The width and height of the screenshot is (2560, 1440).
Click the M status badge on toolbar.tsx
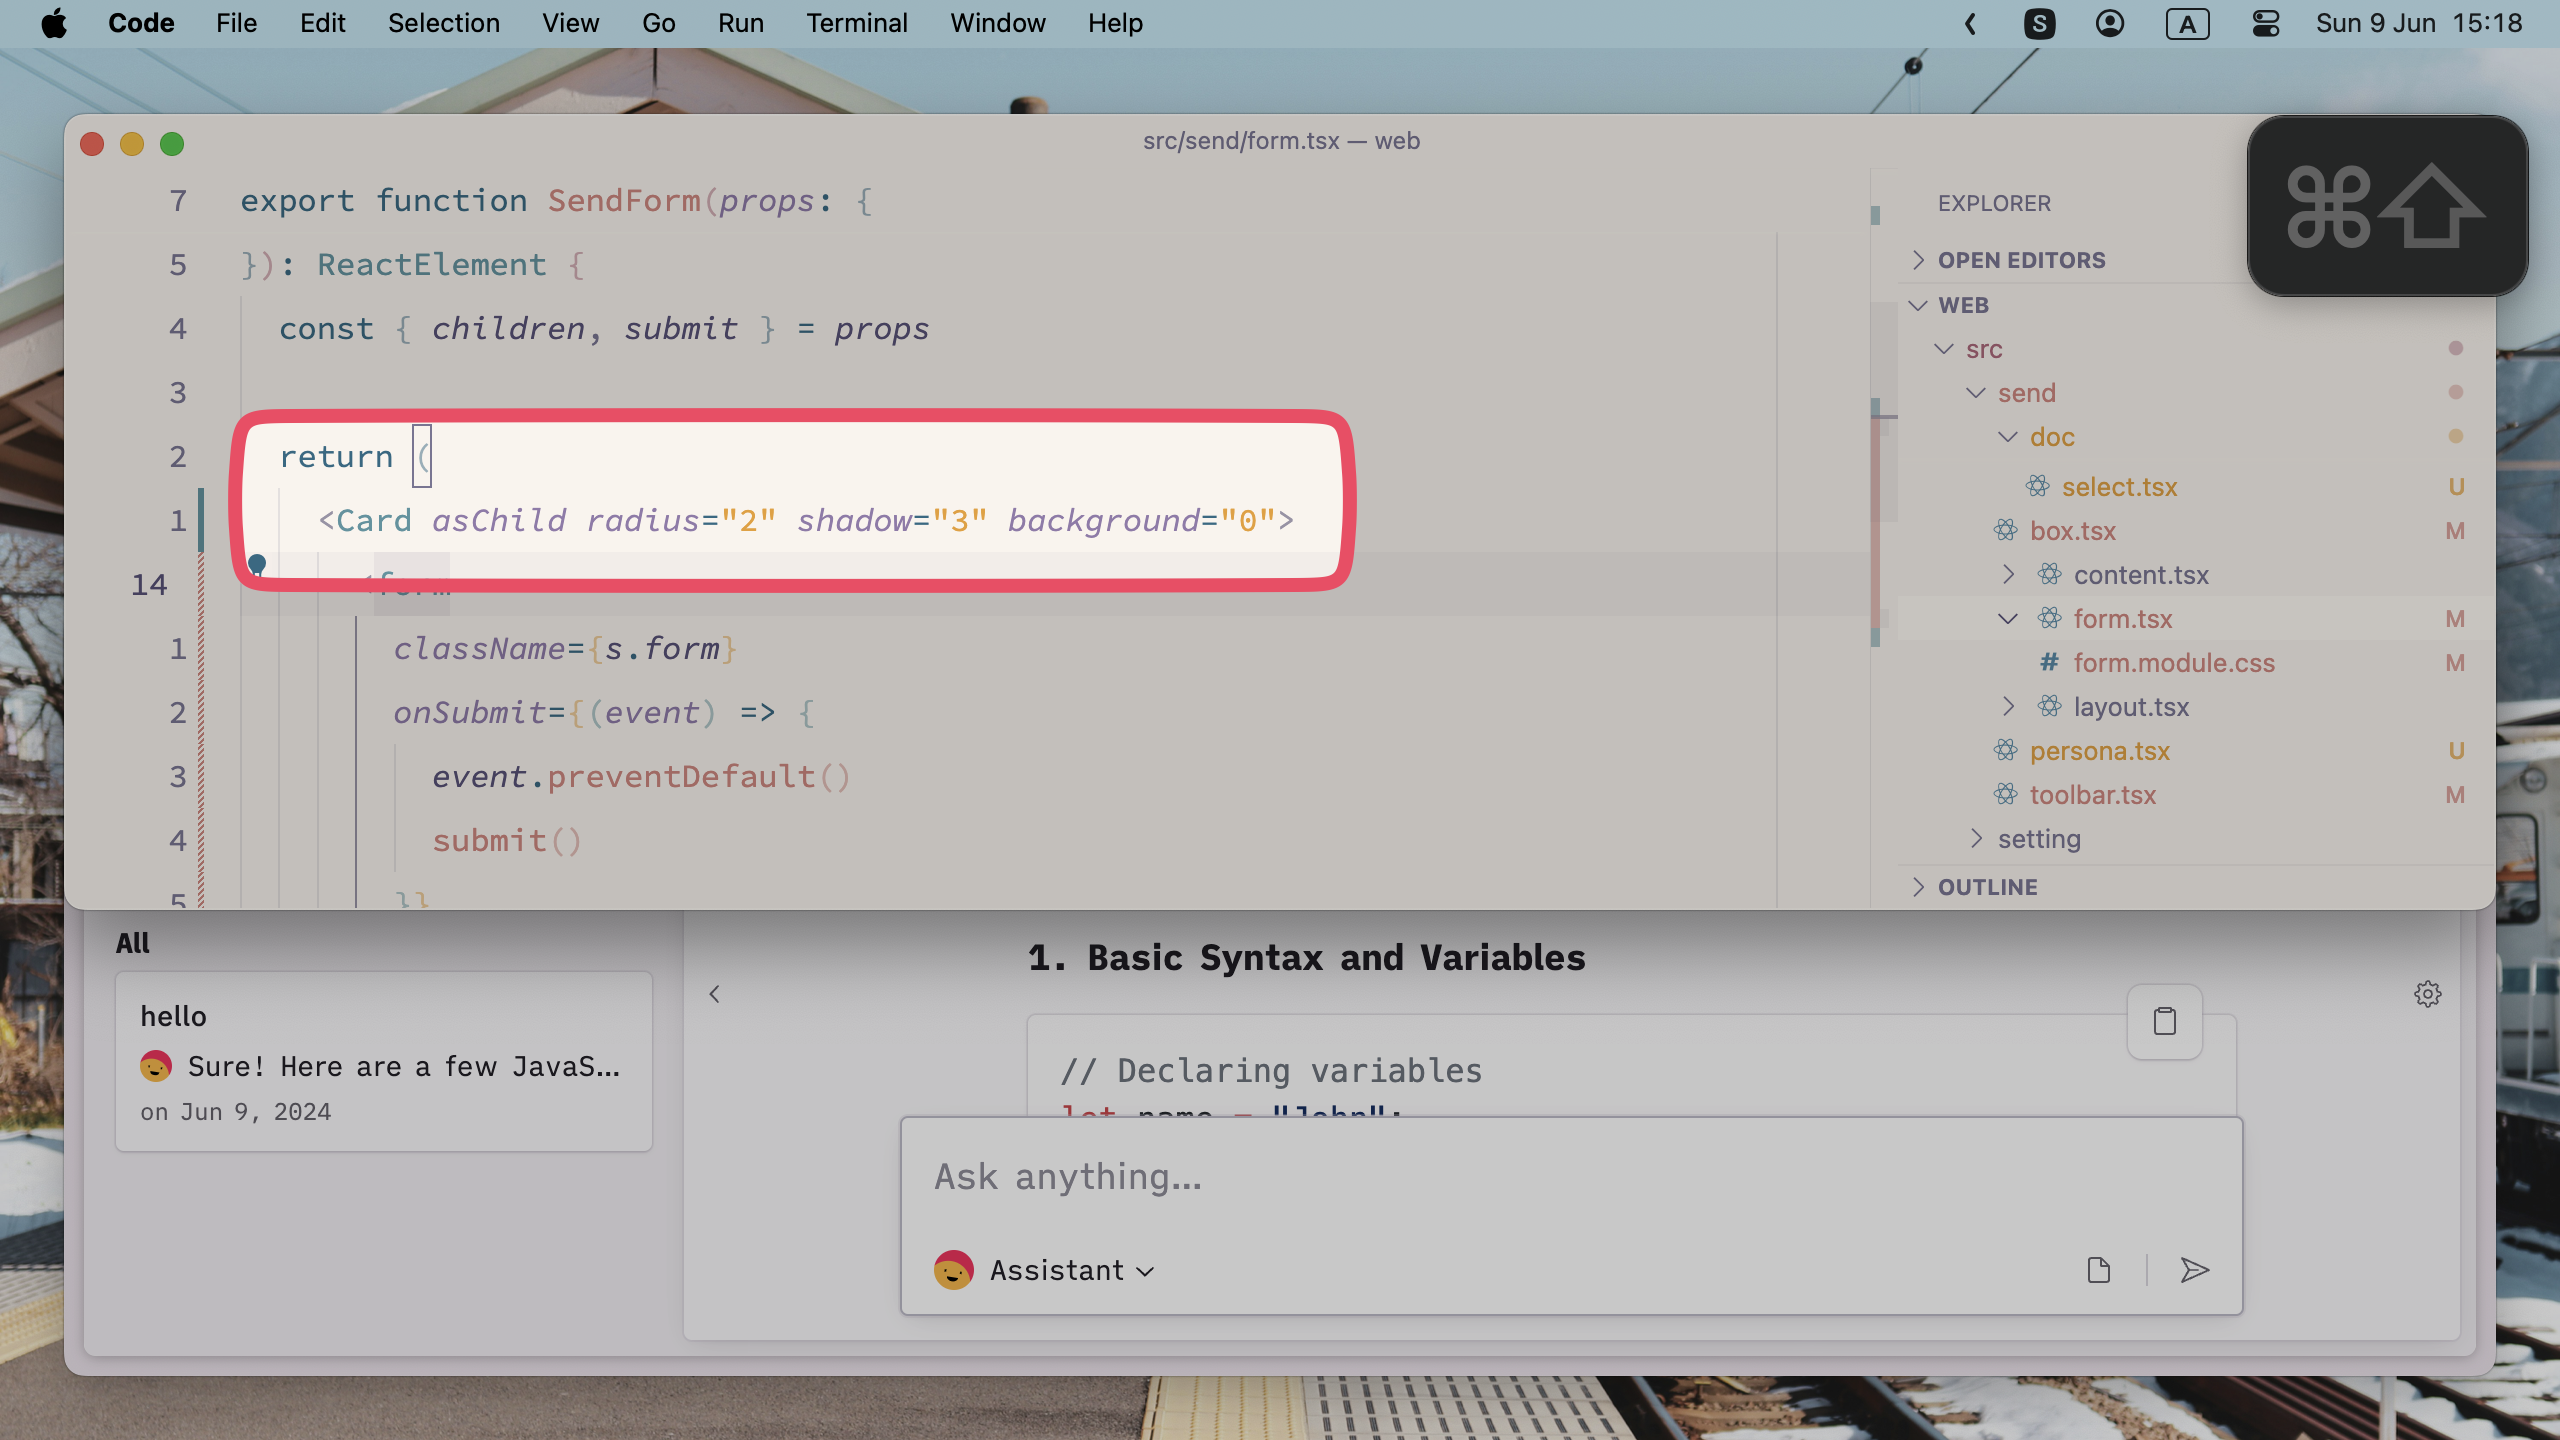(2455, 795)
